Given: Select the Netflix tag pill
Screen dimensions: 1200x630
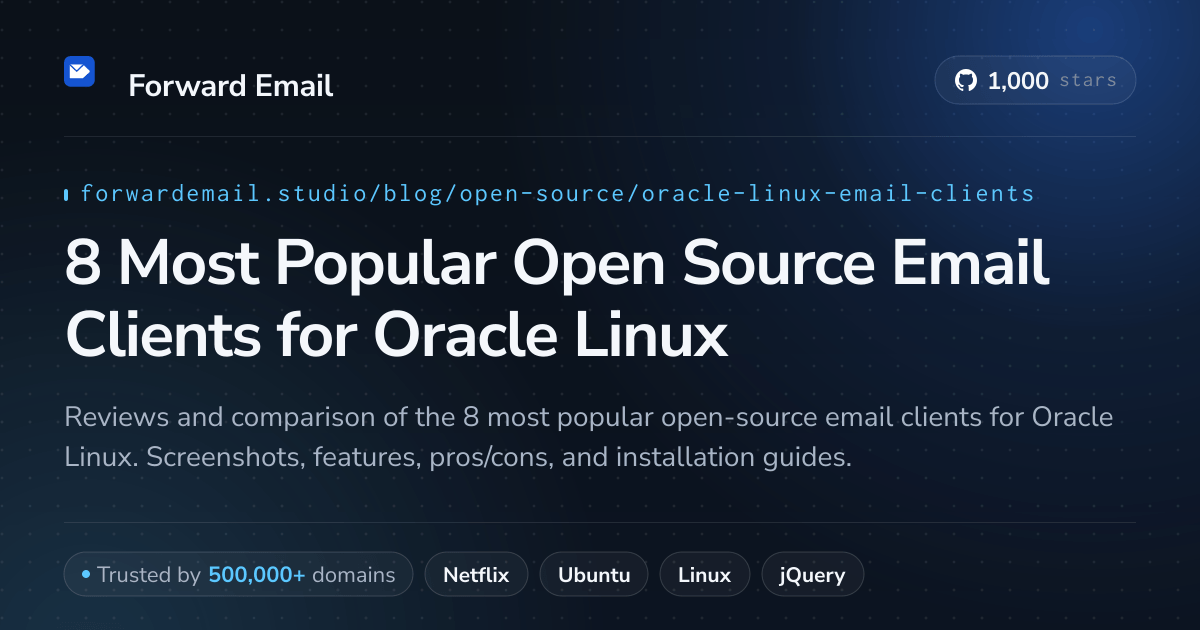Looking at the screenshot, I should coord(476,575).
